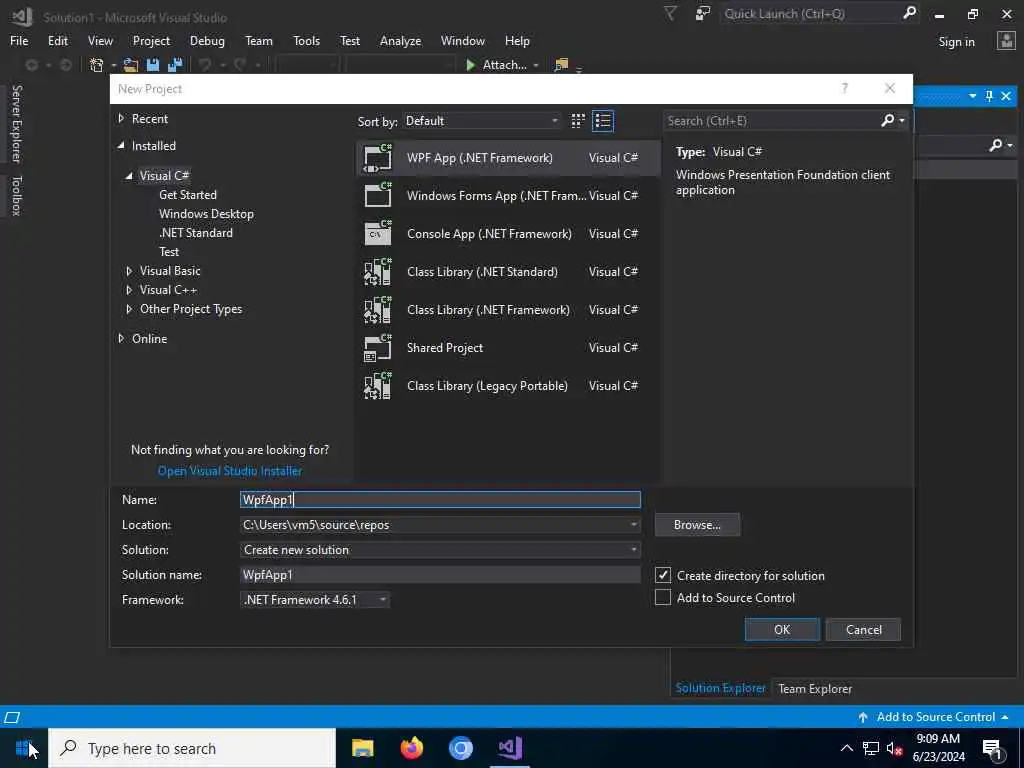Click the Console App template icon
This screenshot has height=768, width=1024.
(377, 233)
